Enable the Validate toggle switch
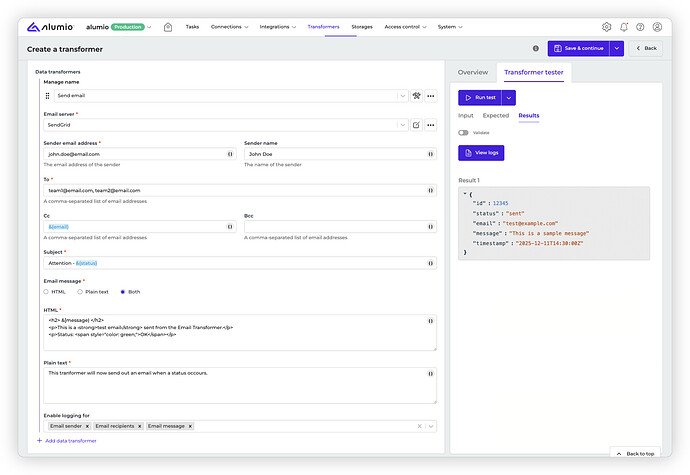Viewport: 690px width, 475px height. [464, 132]
